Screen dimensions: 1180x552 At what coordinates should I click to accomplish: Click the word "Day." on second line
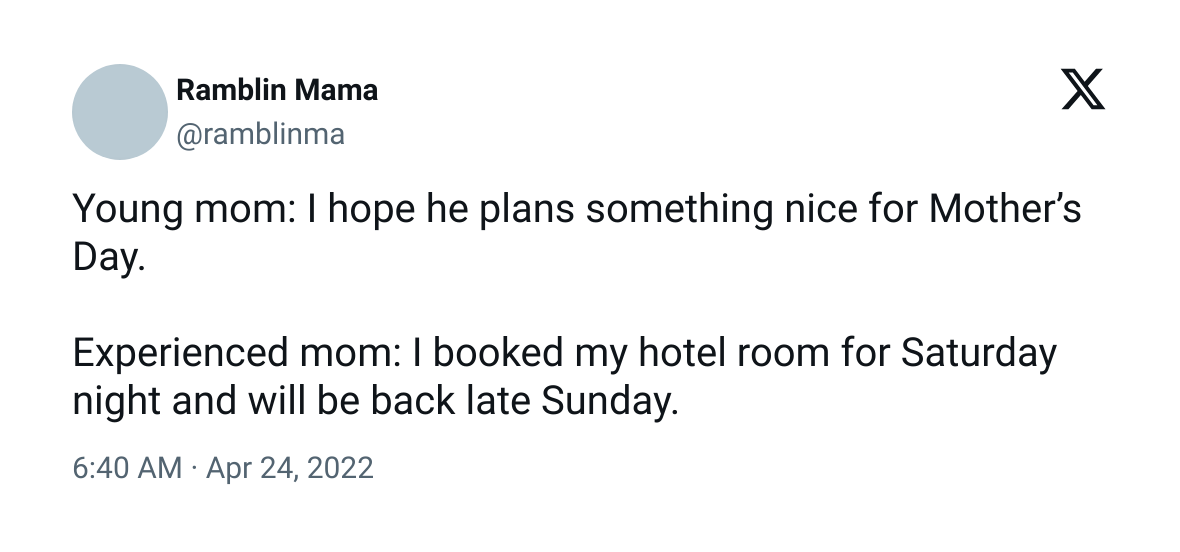pyautogui.click(x=108, y=257)
